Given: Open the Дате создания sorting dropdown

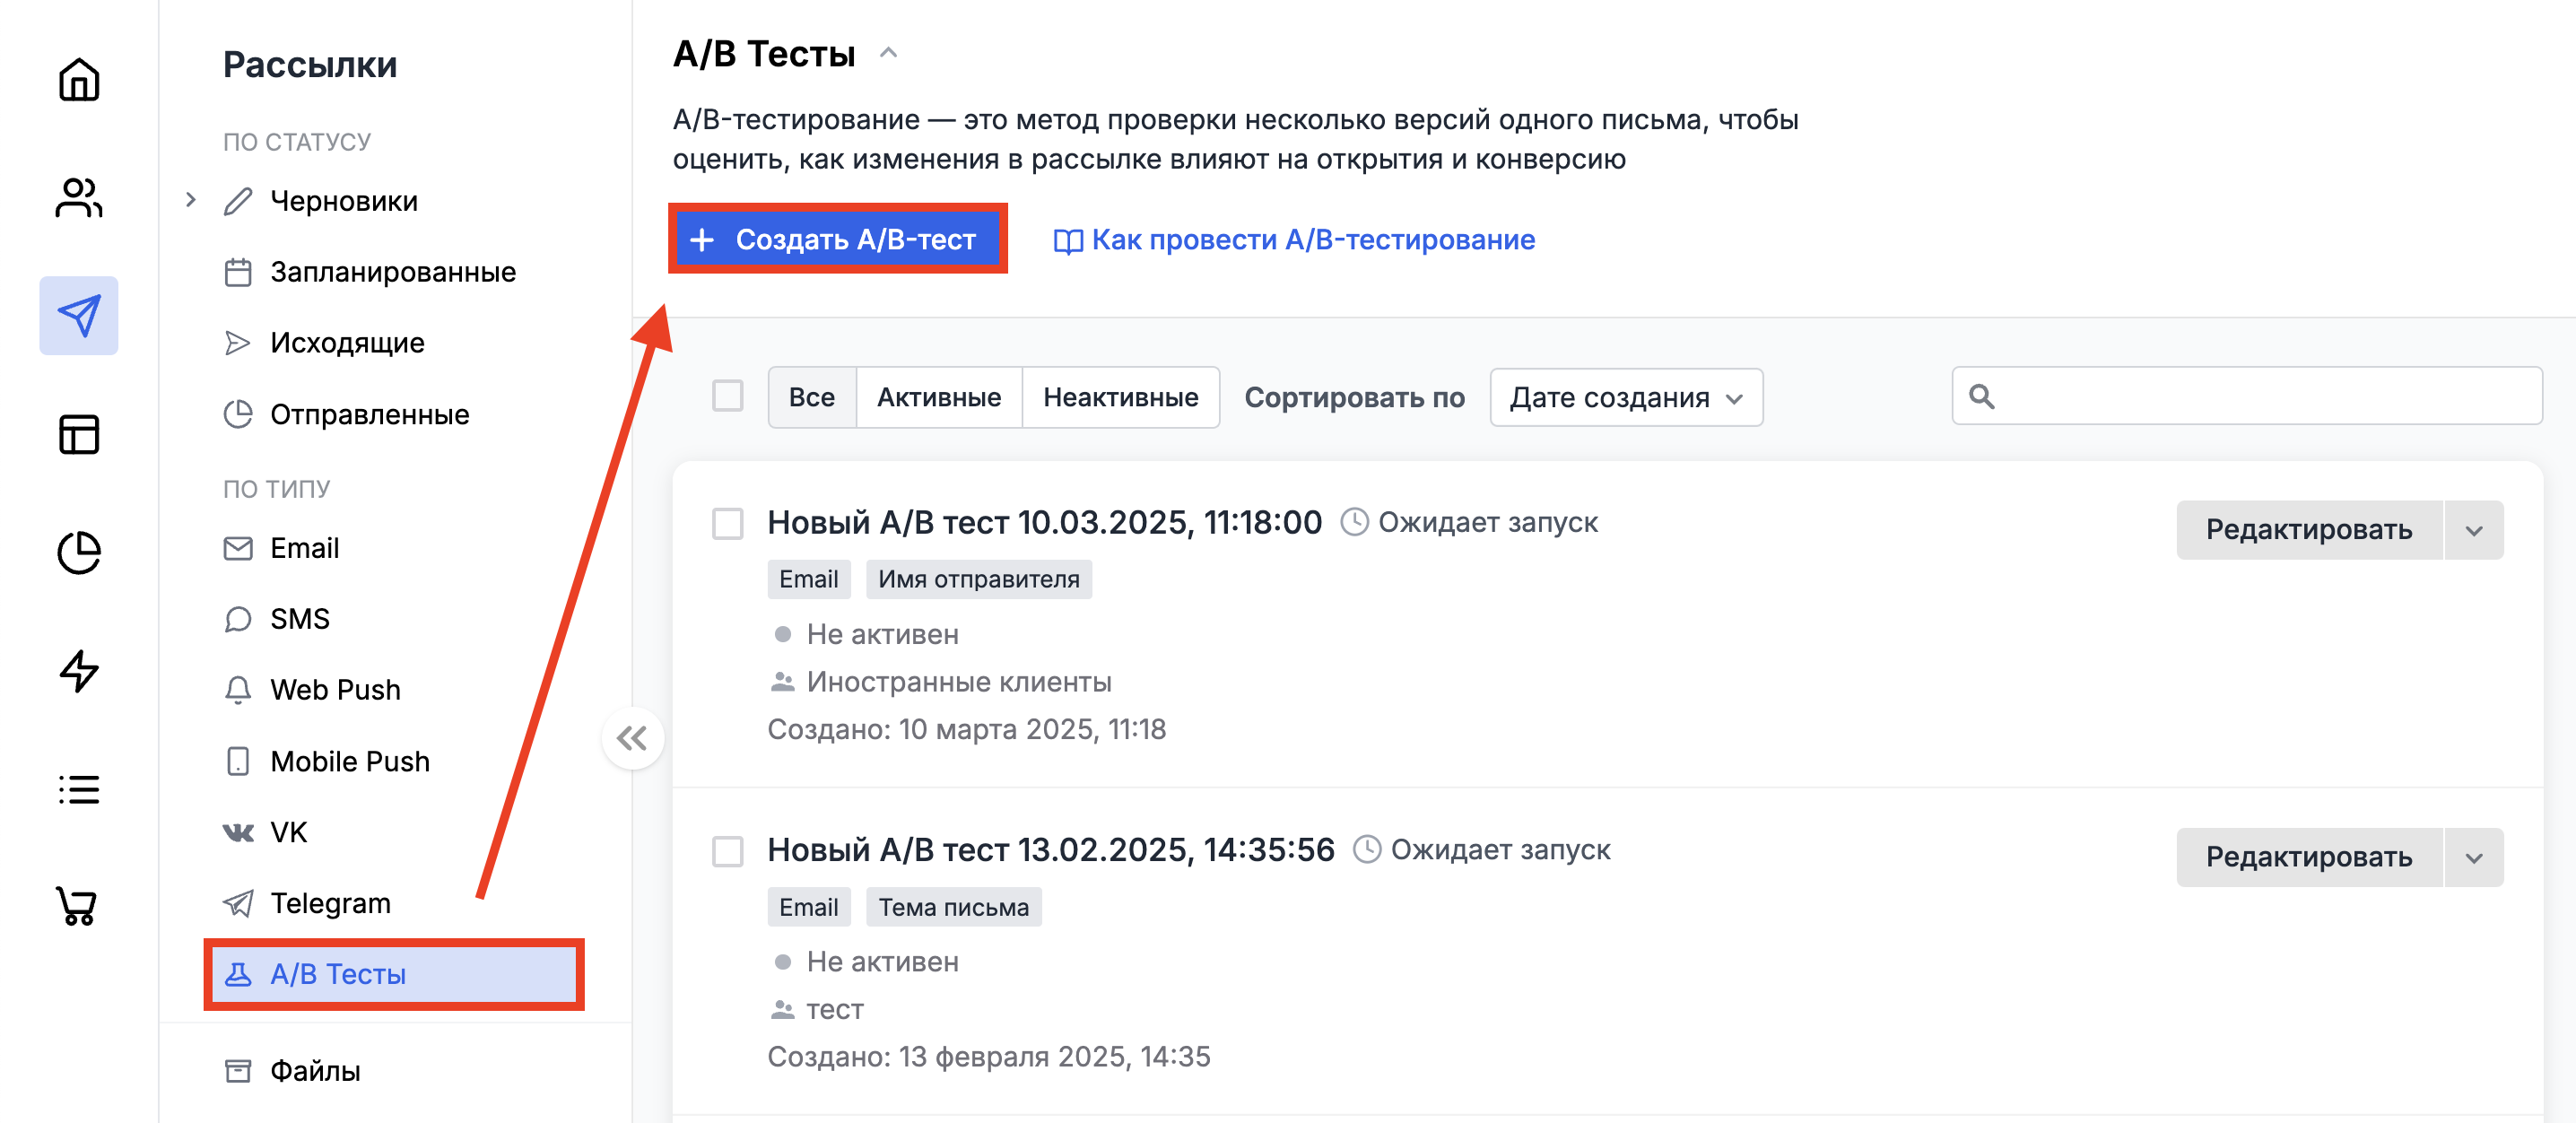Looking at the screenshot, I should 1625,397.
